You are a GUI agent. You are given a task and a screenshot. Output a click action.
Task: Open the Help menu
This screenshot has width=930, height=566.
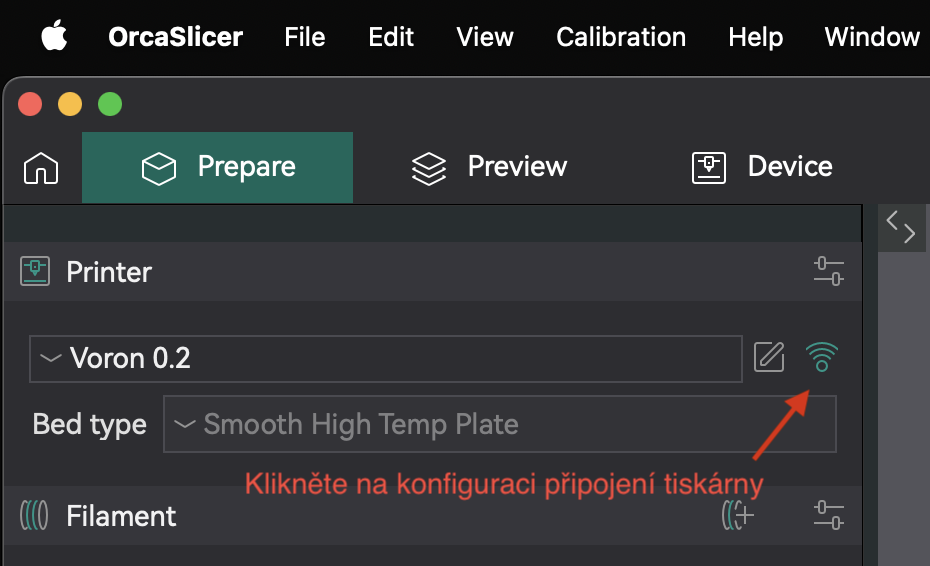click(755, 37)
